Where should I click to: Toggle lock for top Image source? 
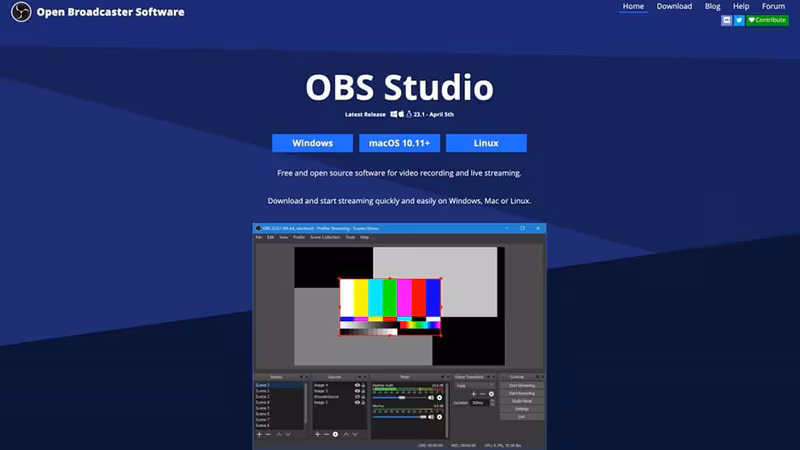tap(363, 385)
